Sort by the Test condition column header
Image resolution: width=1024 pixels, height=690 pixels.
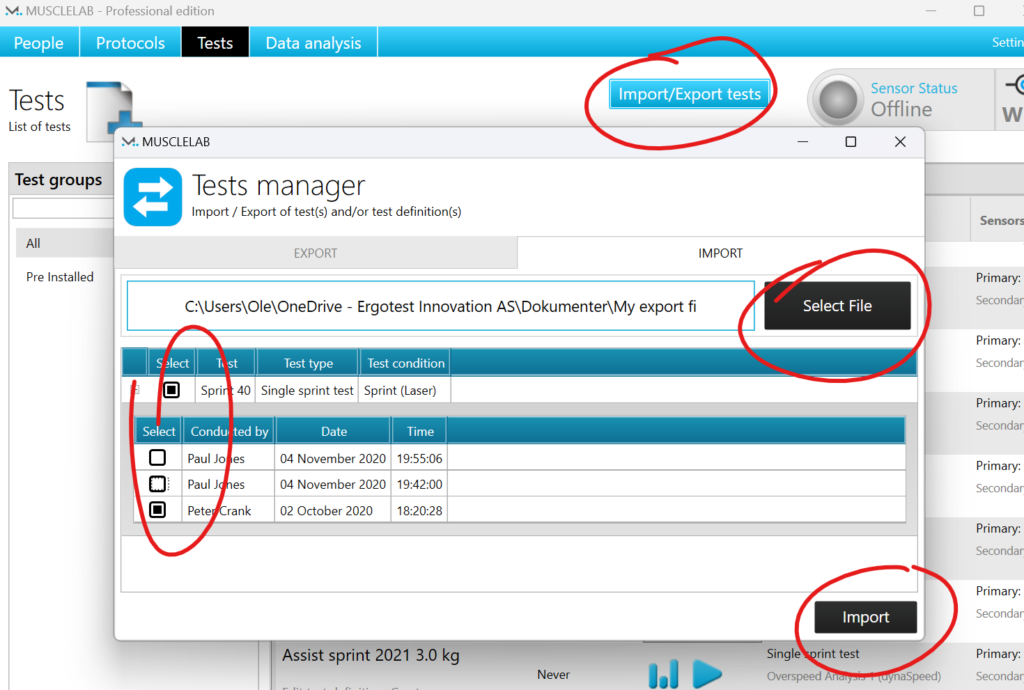(x=406, y=363)
